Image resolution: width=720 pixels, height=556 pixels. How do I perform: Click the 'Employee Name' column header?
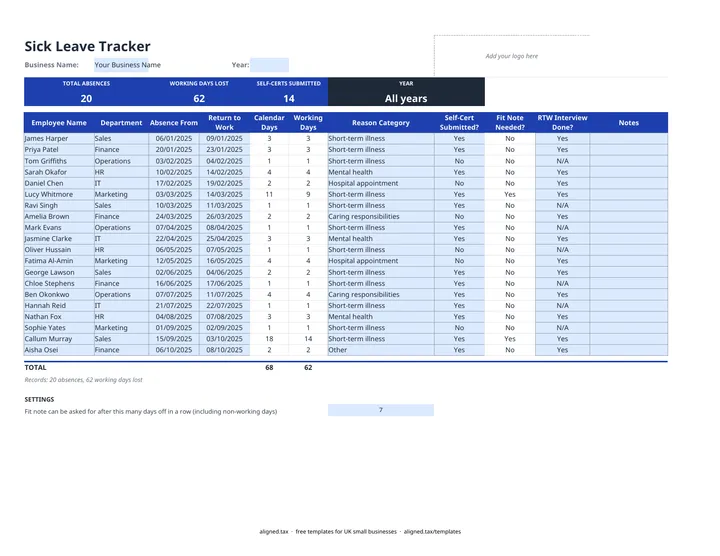click(59, 123)
